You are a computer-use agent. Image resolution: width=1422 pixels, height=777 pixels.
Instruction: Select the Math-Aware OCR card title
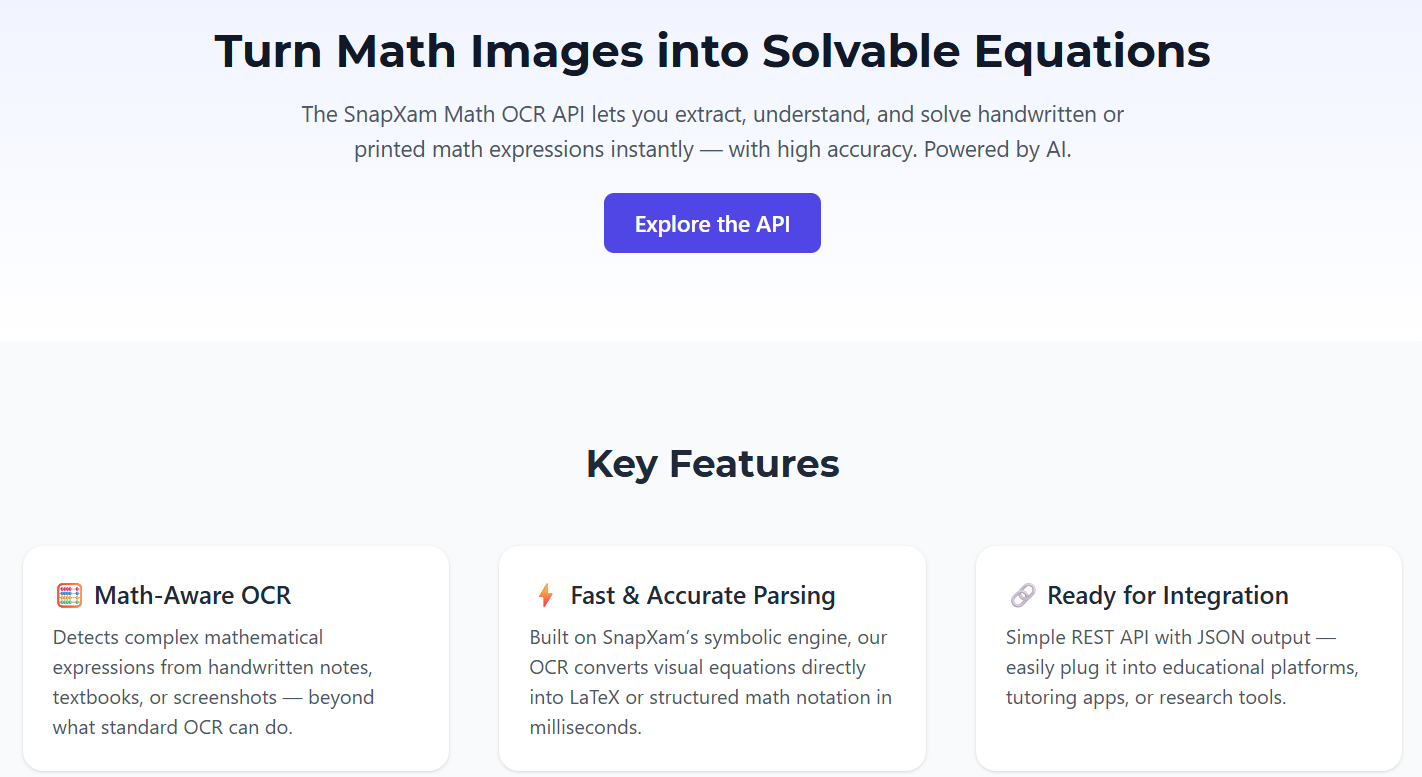192,595
